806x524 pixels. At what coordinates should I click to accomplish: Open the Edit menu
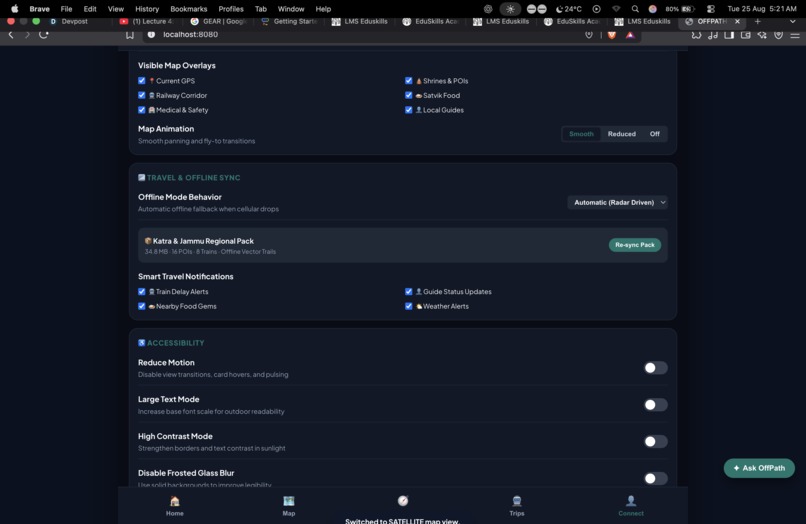pyautogui.click(x=90, y=9)
